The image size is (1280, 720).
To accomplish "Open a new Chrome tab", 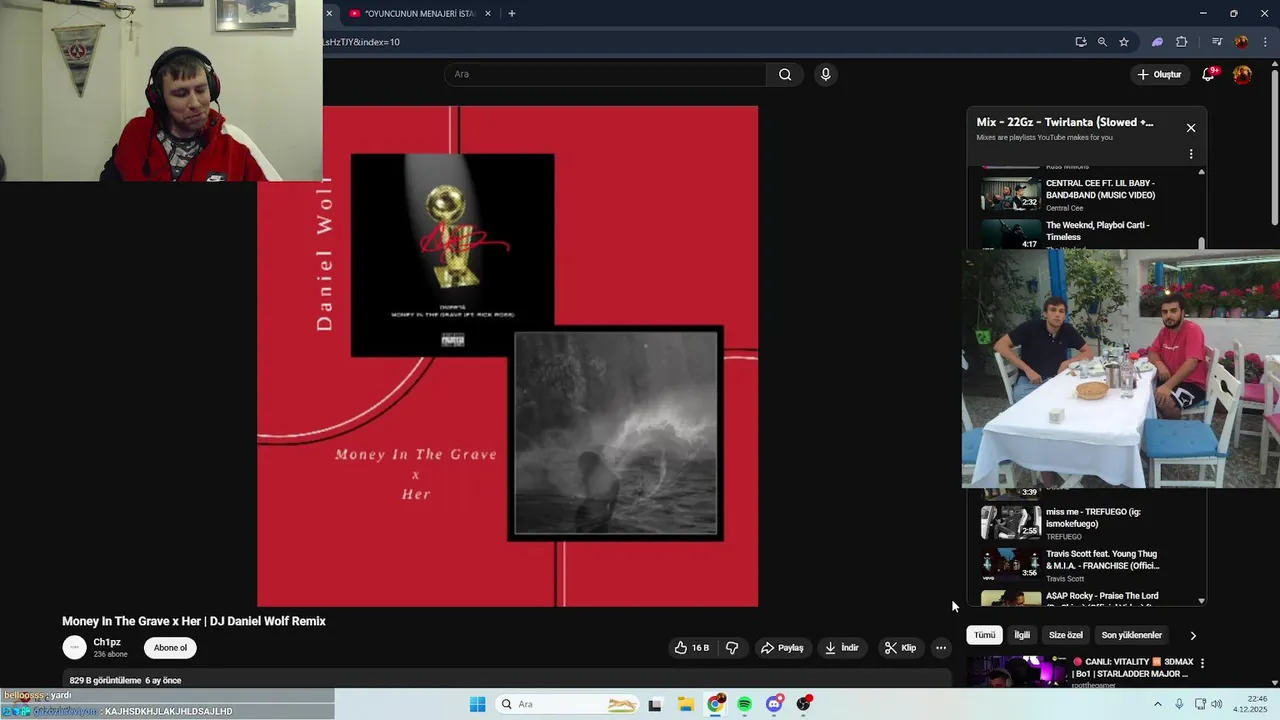I will pos(511,14).
